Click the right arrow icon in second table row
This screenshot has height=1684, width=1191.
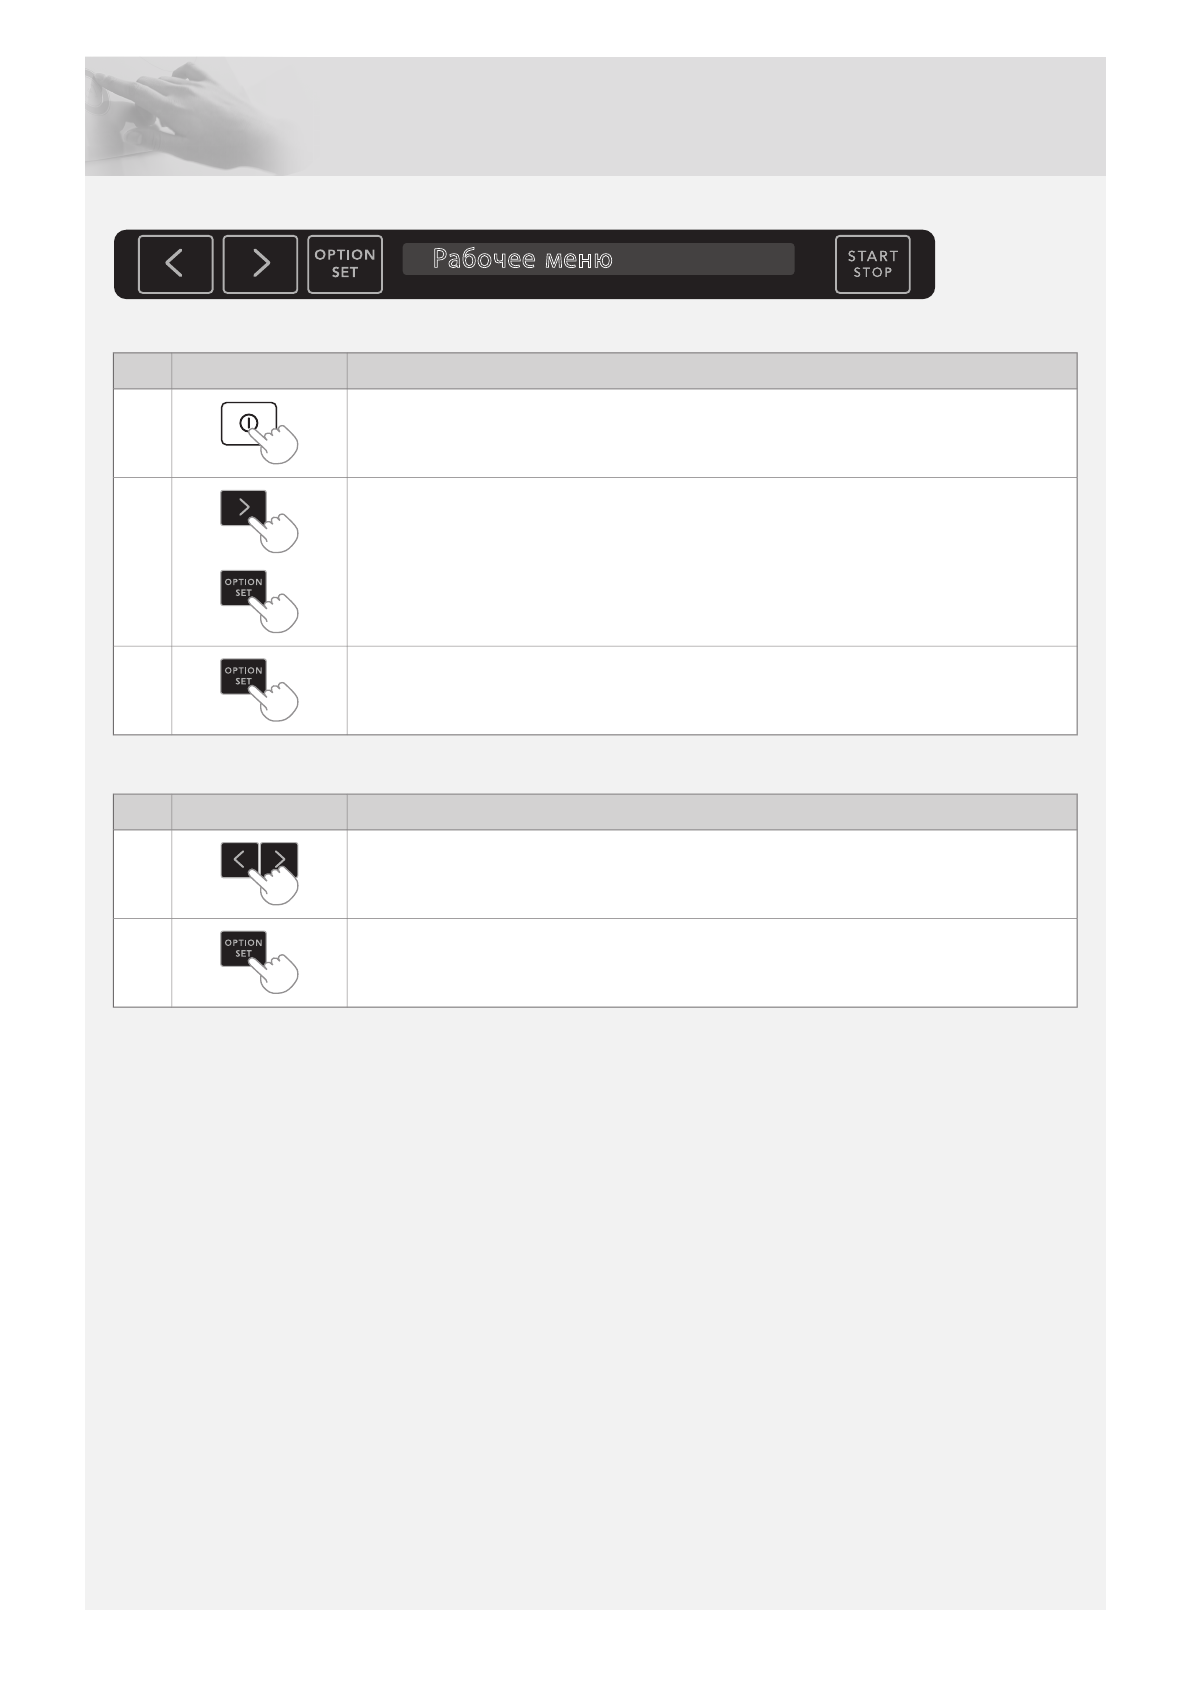coord(243,508)
